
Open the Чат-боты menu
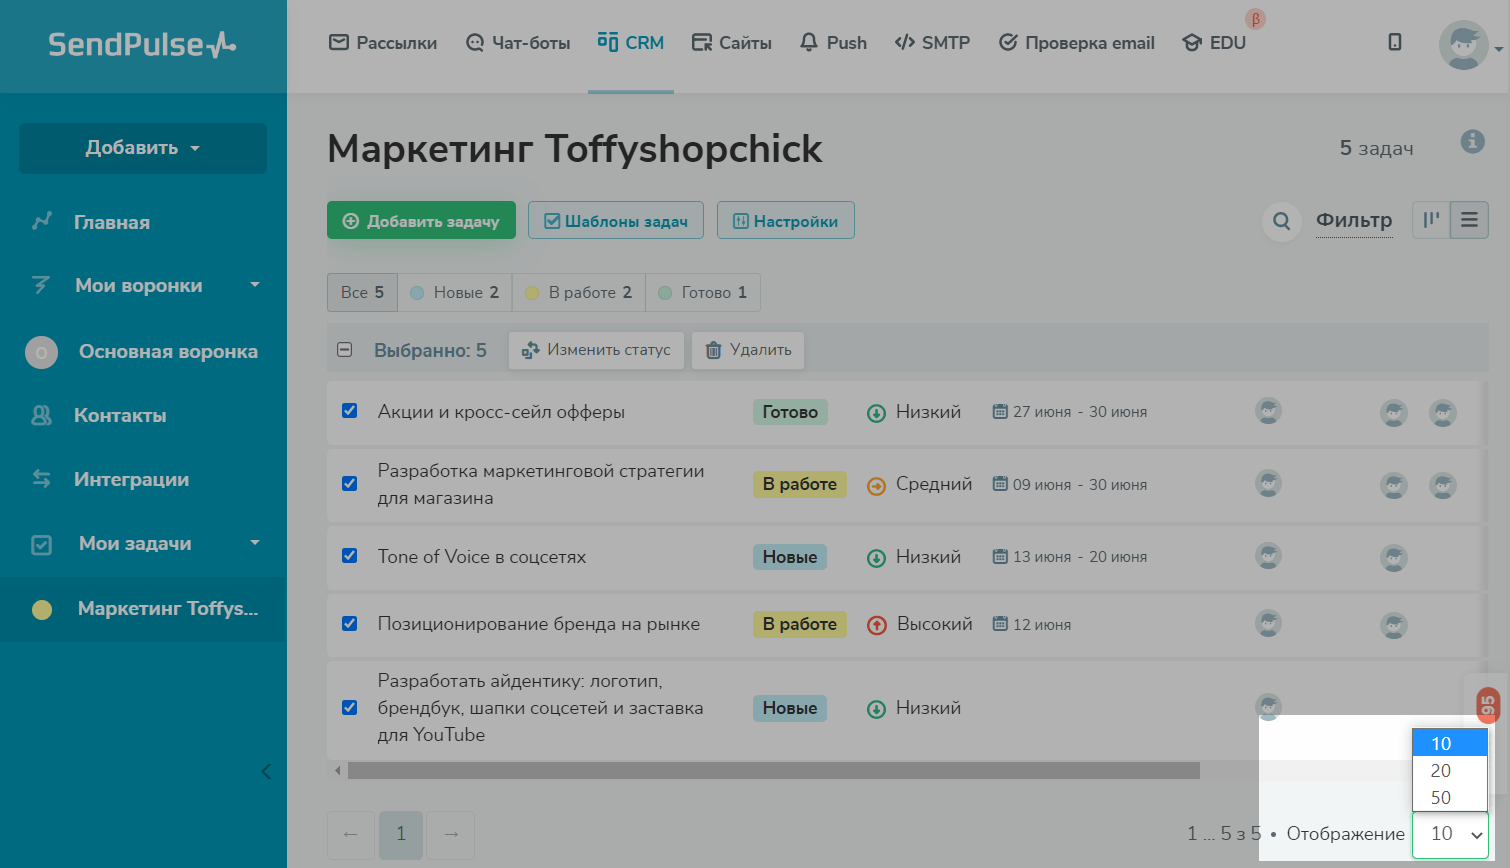[518, 43]
